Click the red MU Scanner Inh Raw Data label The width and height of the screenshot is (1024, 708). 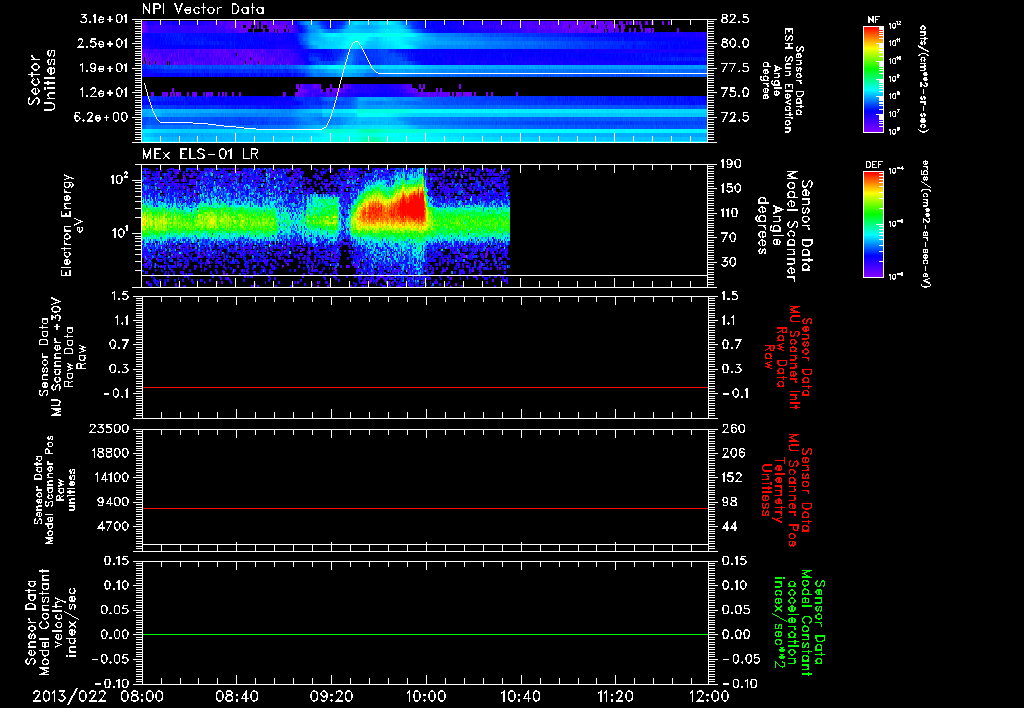click(790, 357)
